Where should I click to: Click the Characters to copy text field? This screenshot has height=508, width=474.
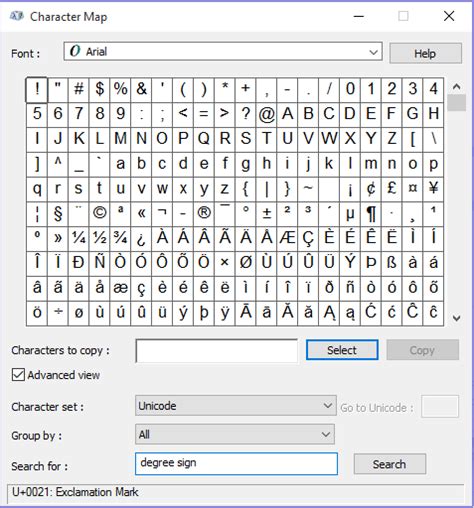point(217,351)
